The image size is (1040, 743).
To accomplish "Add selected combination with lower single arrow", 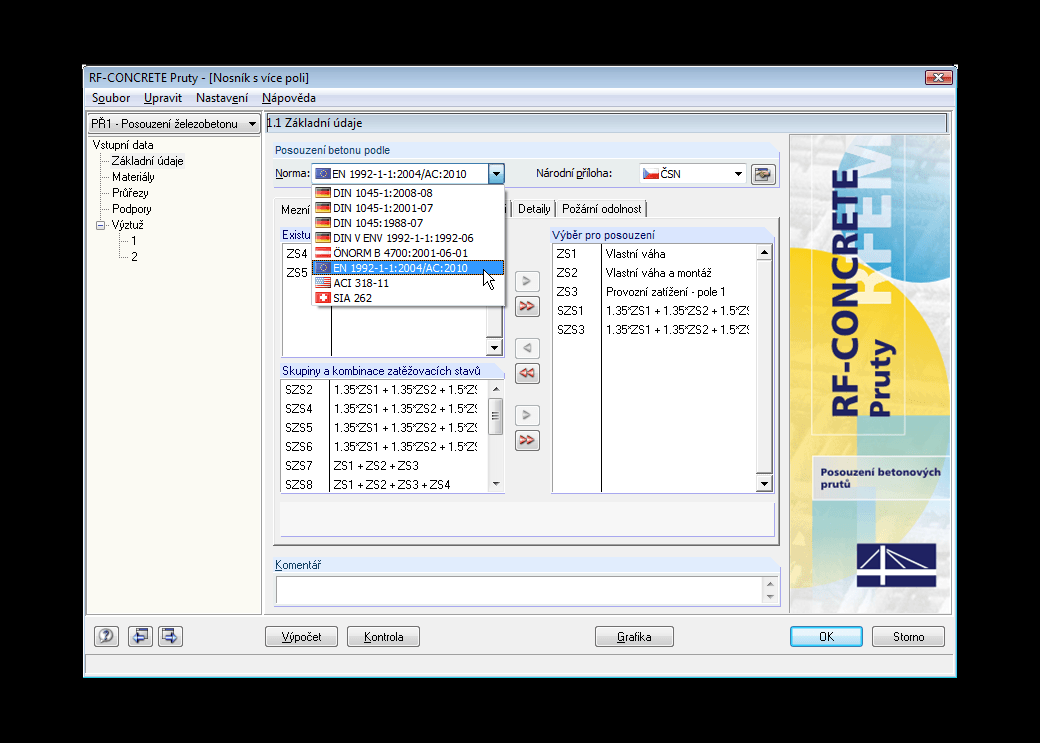I will [x=527, y=415].
